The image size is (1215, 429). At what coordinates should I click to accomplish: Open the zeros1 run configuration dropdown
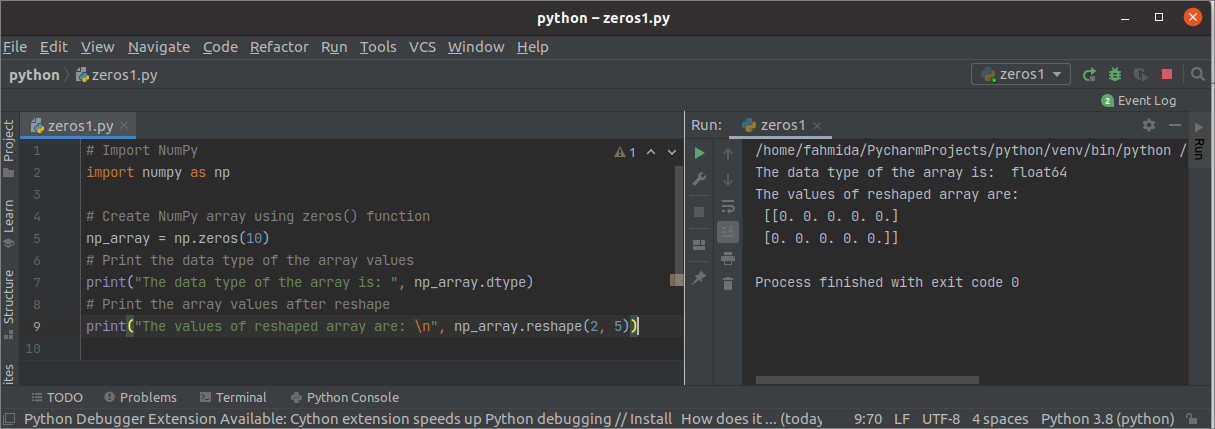pyautogui.click(x=1021, y=74)
